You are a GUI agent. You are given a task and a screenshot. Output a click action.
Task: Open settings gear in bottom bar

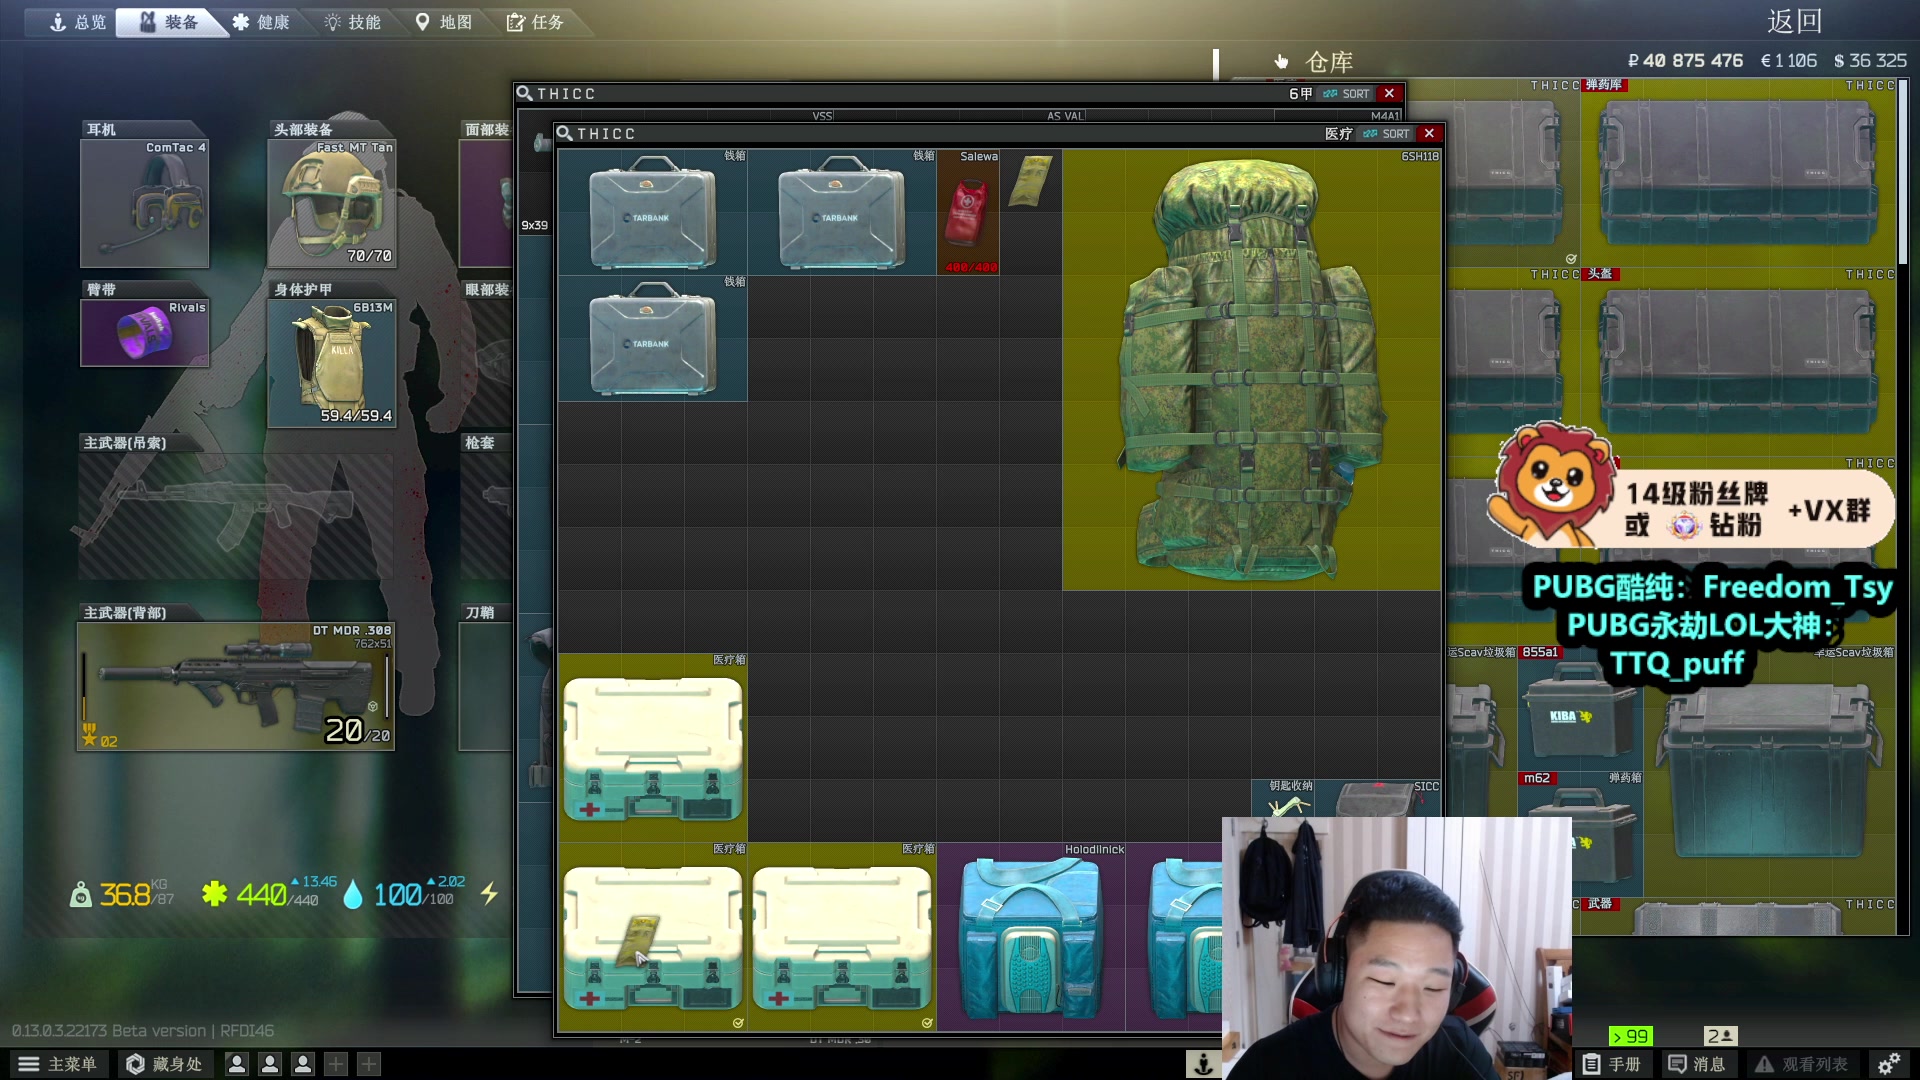1888,1064
